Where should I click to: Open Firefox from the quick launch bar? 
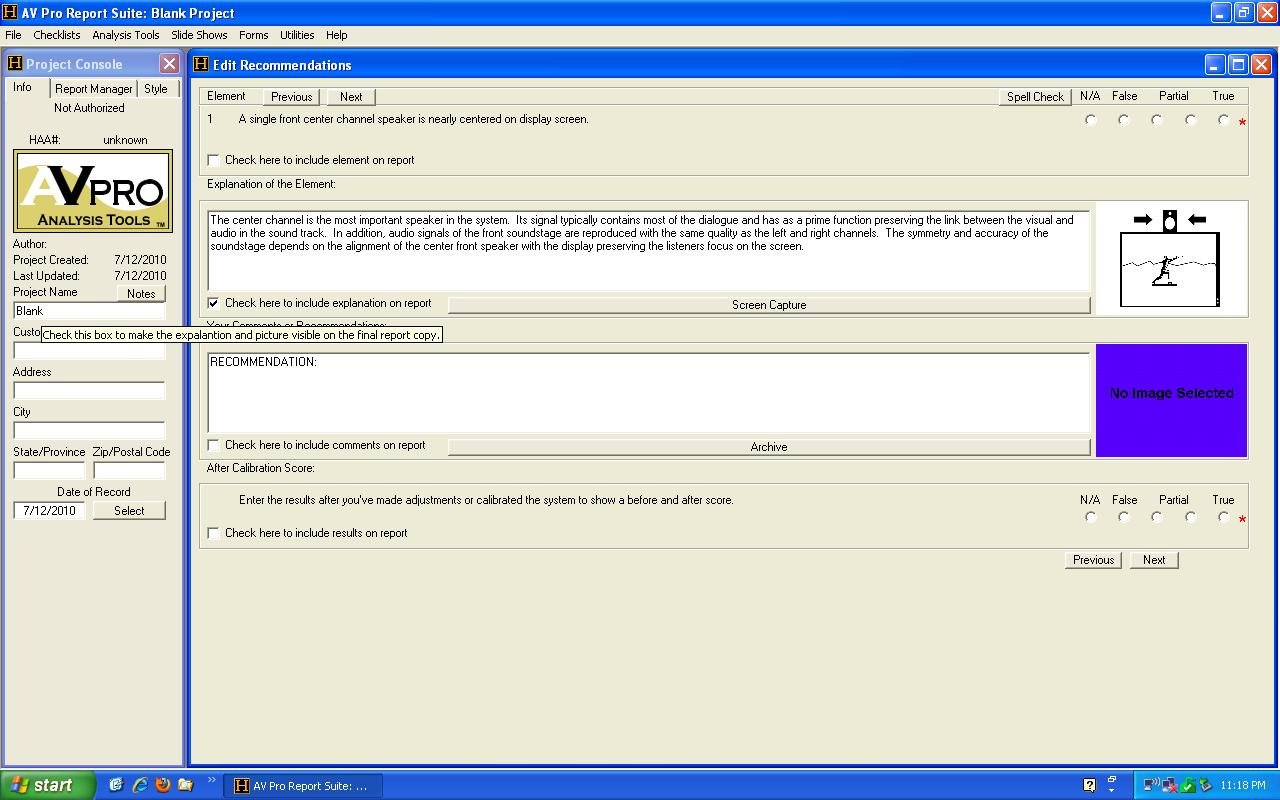163,785
